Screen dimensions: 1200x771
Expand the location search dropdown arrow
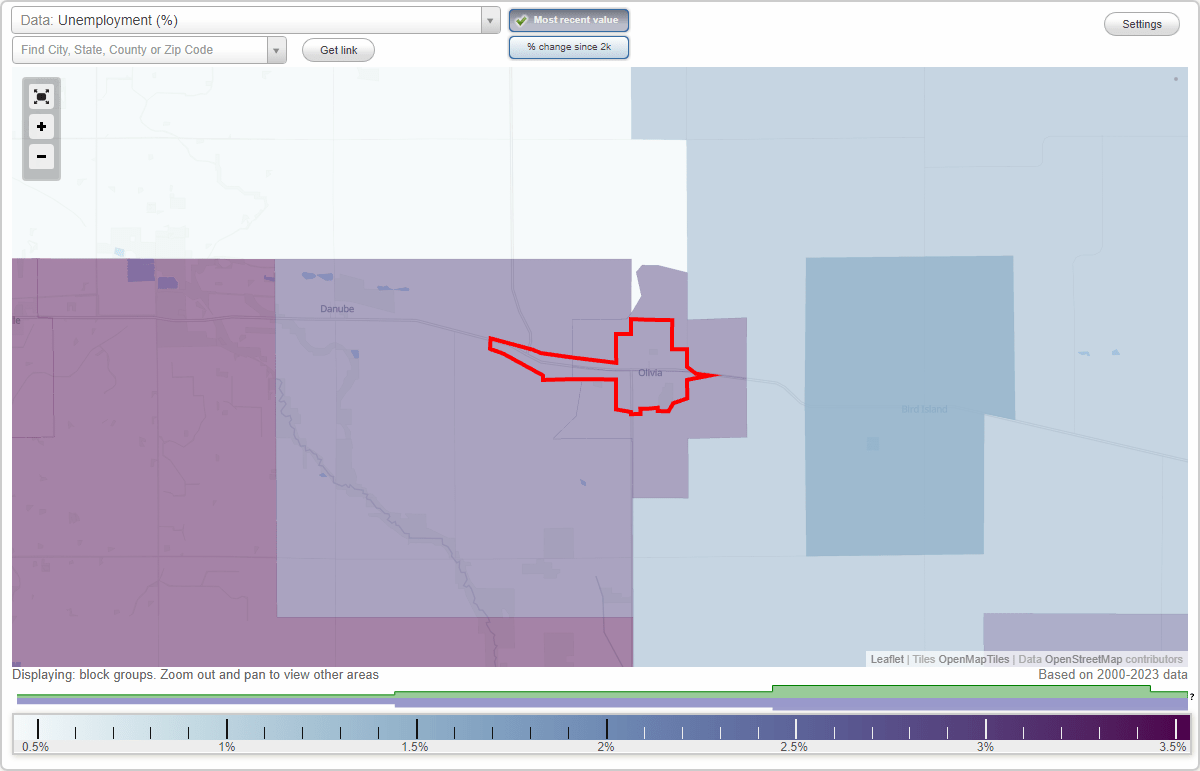pos(277,50)
